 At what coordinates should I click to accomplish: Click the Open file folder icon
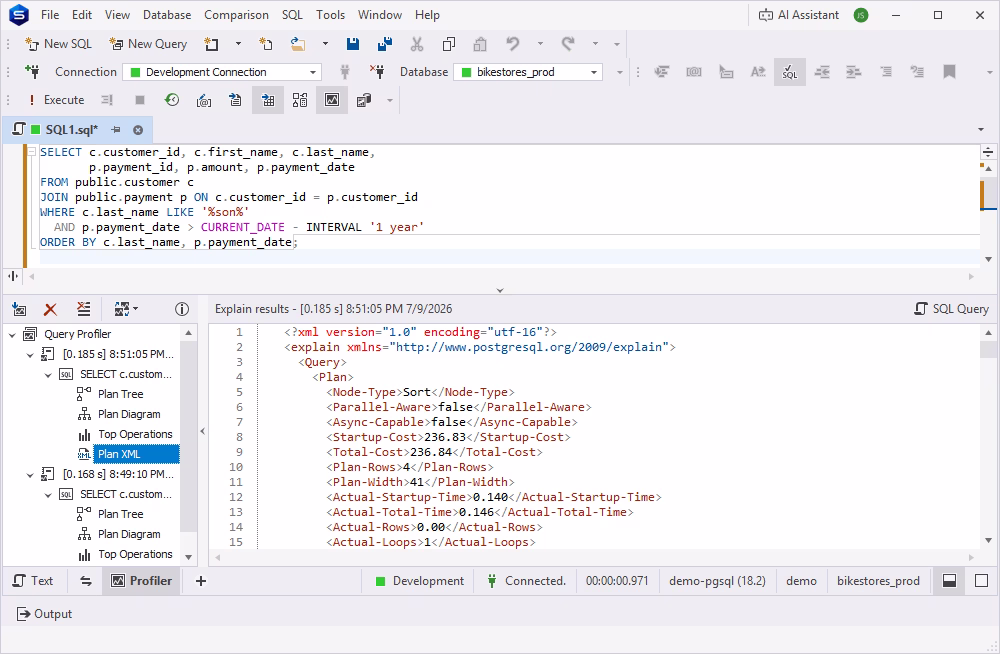[298, 43]
